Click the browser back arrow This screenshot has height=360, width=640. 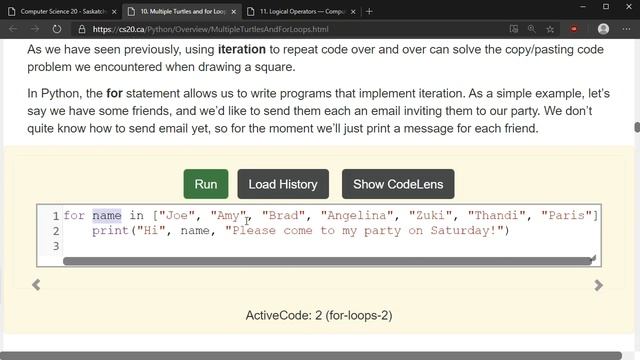click(13, 29)
